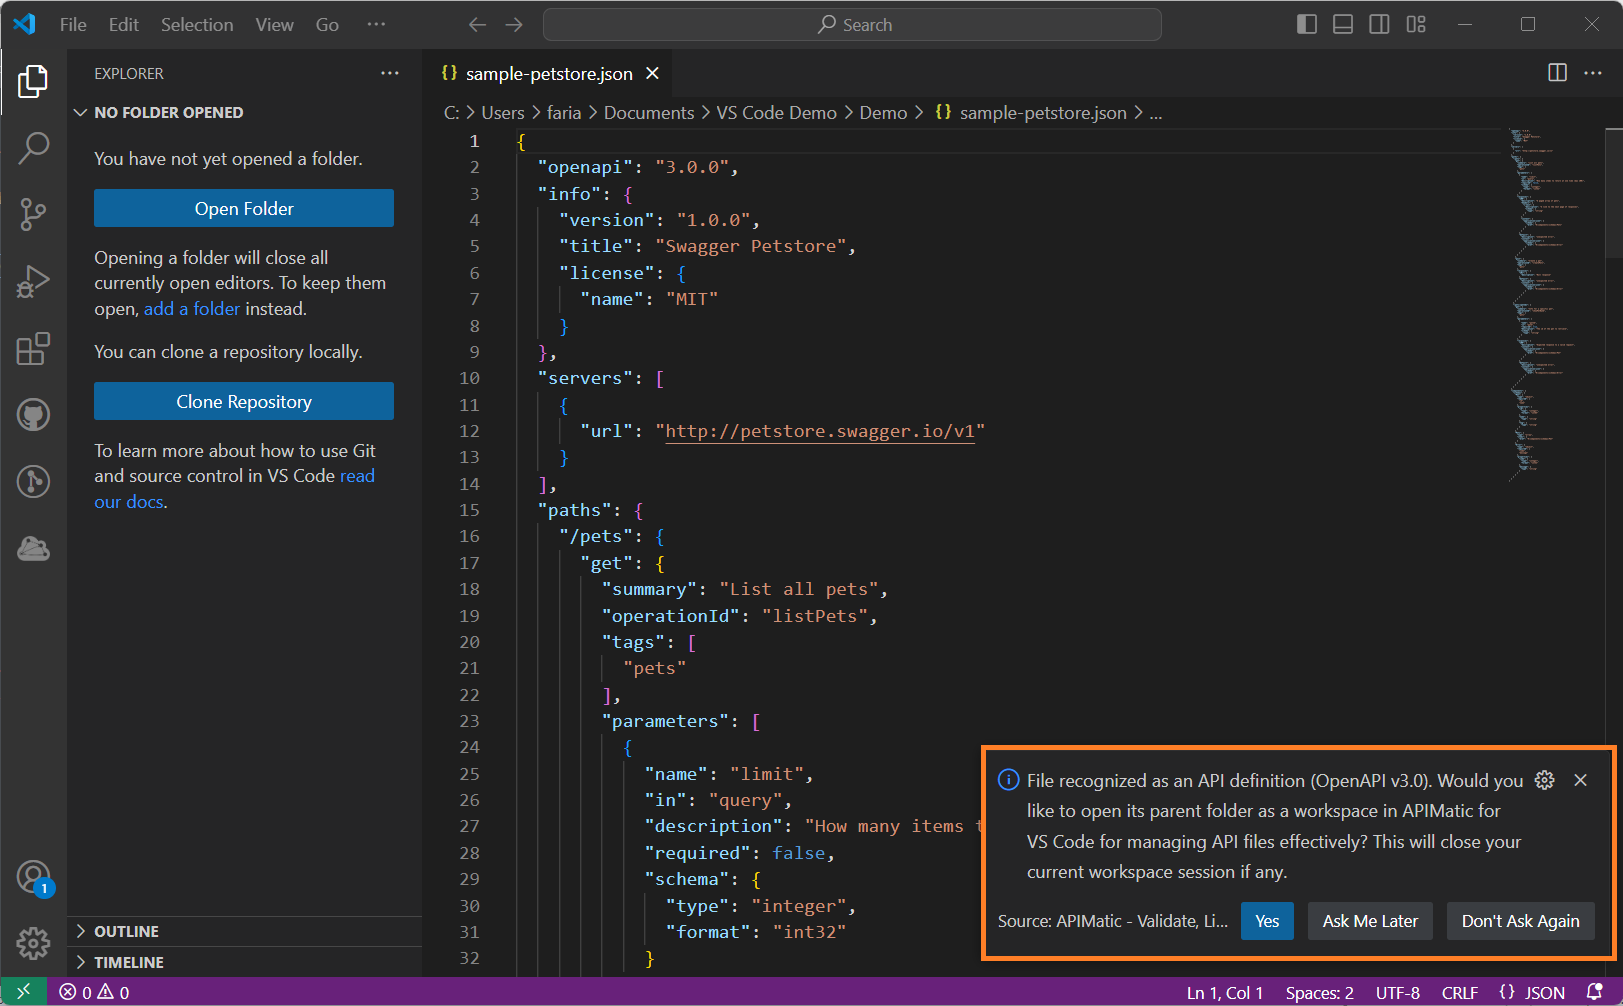Select the sample-petstore.json editor tab

click(548, 73)
